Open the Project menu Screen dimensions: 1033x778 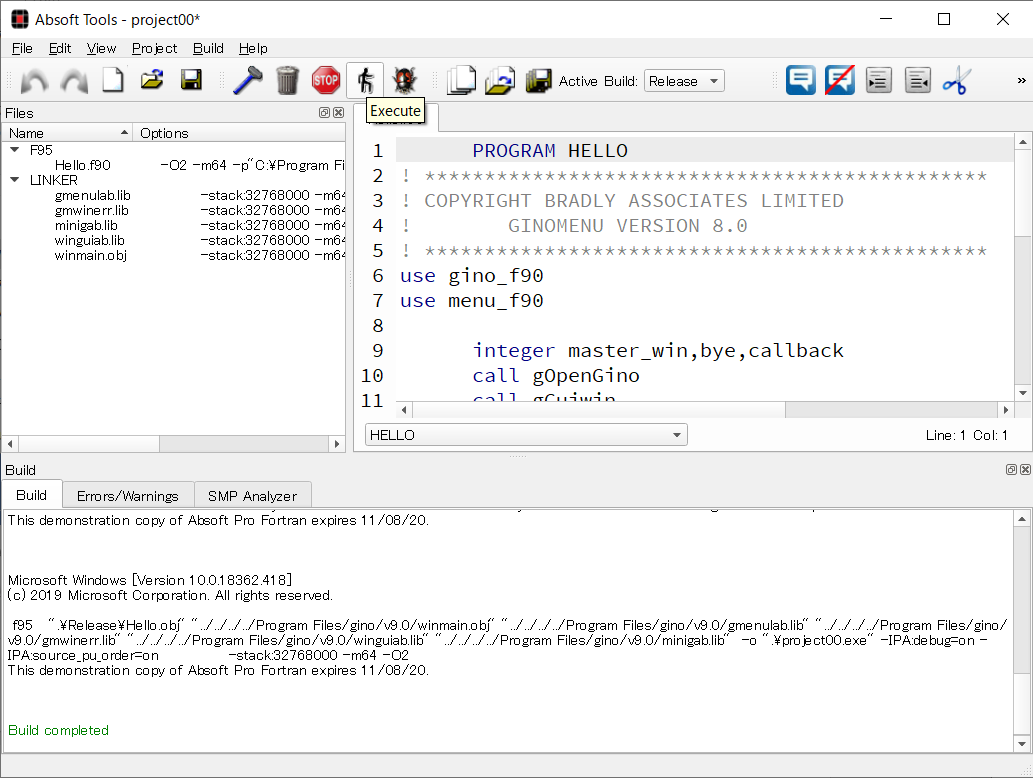(x=154, y=48)
